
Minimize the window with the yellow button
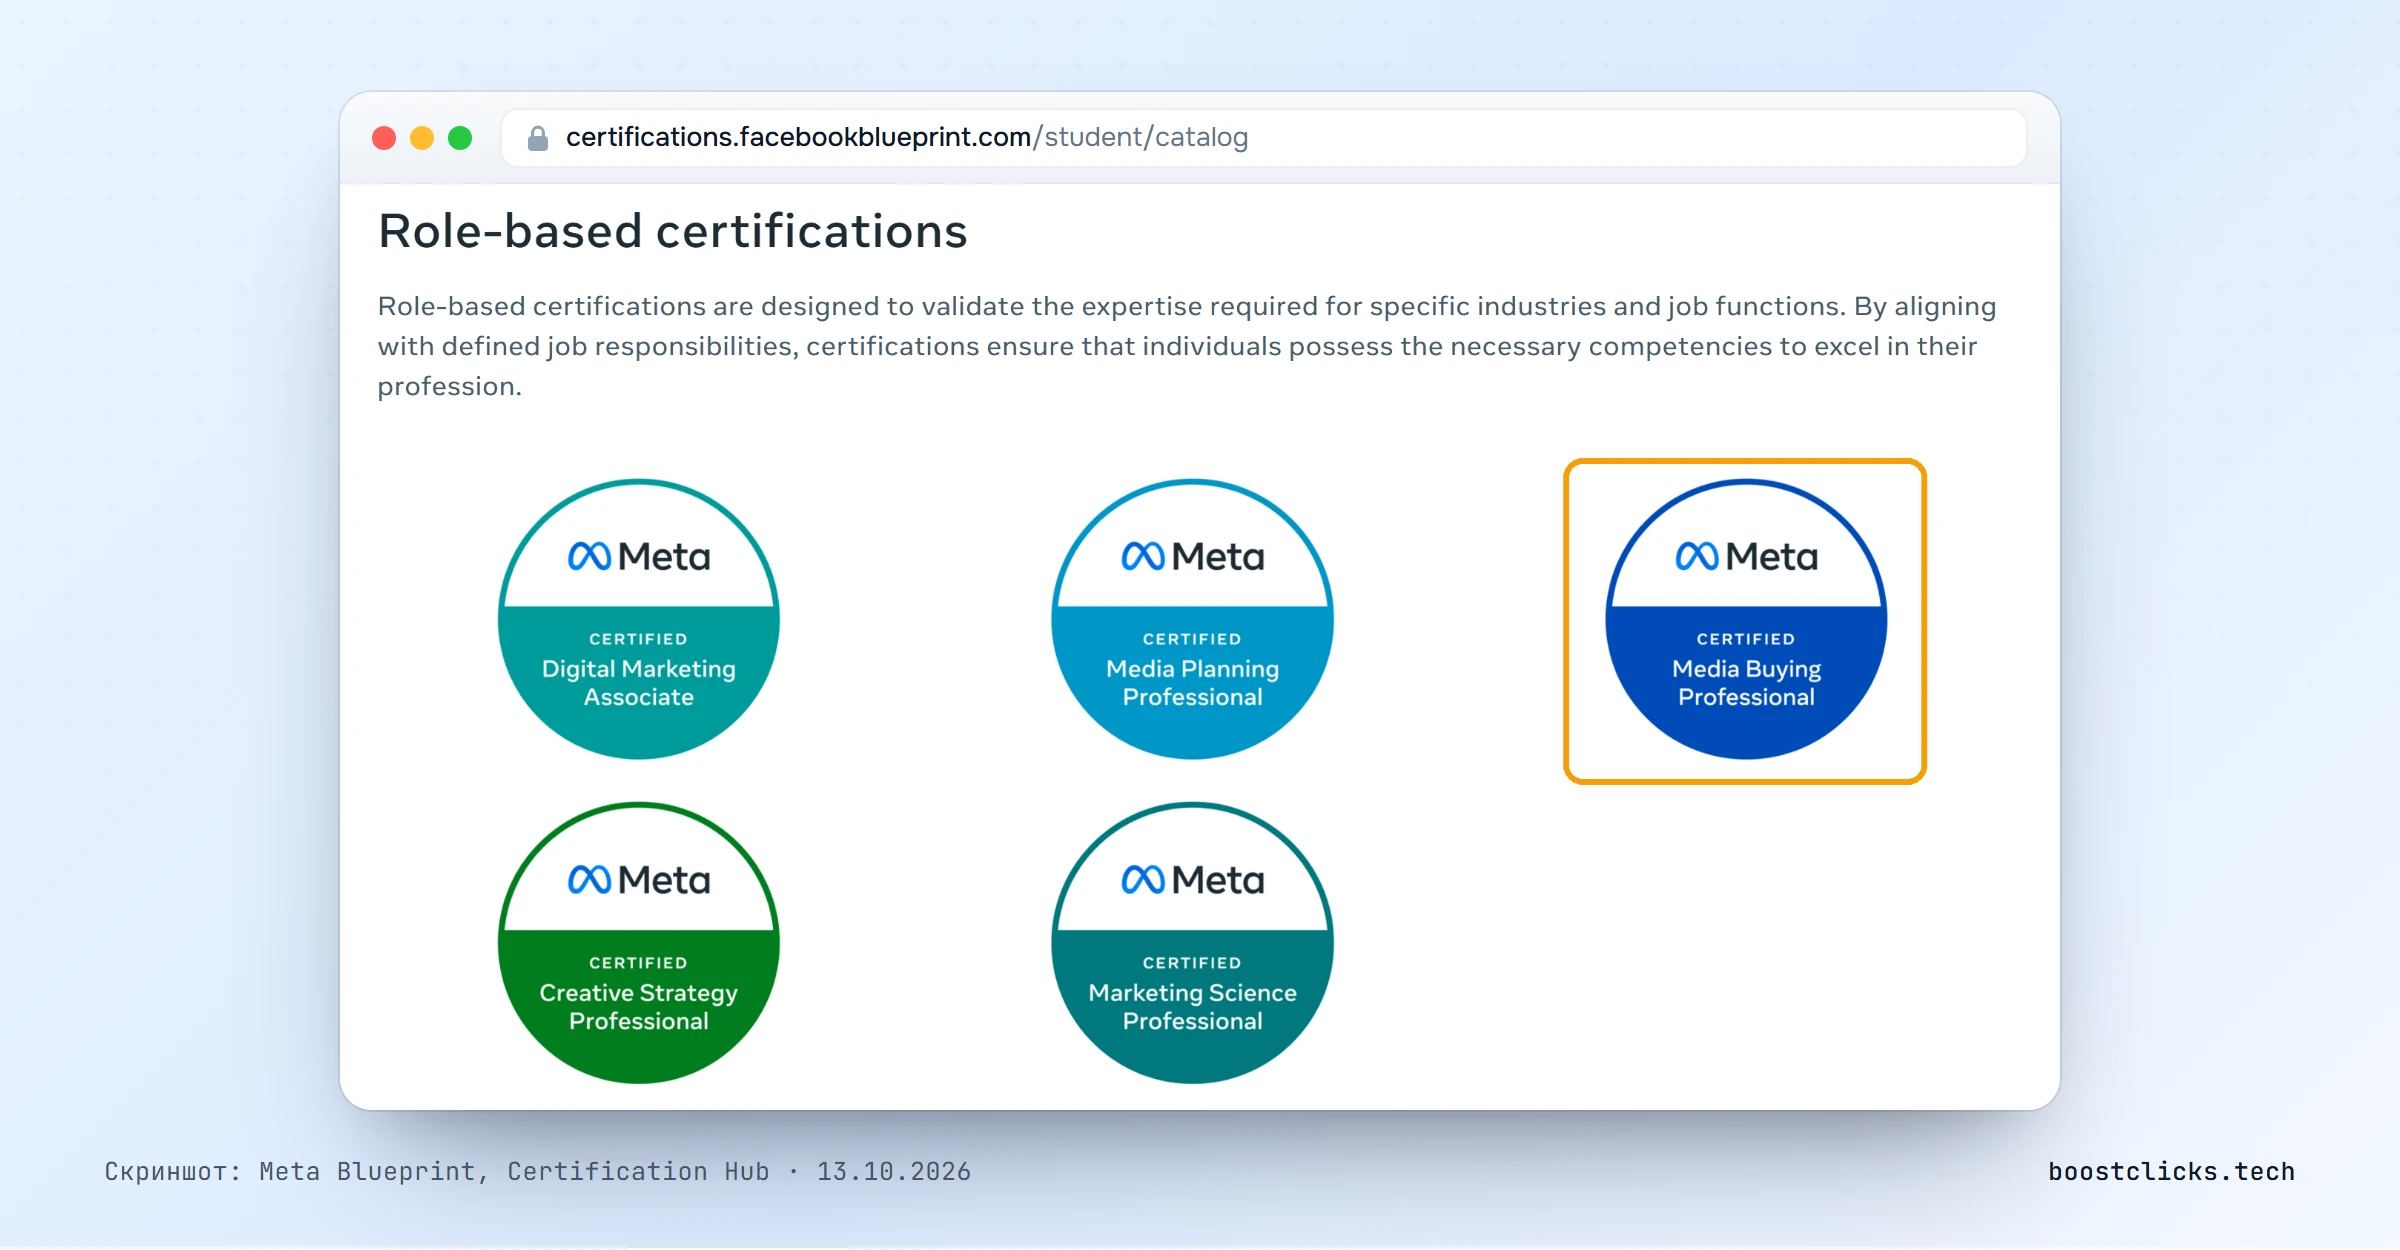tap(422, 138)
